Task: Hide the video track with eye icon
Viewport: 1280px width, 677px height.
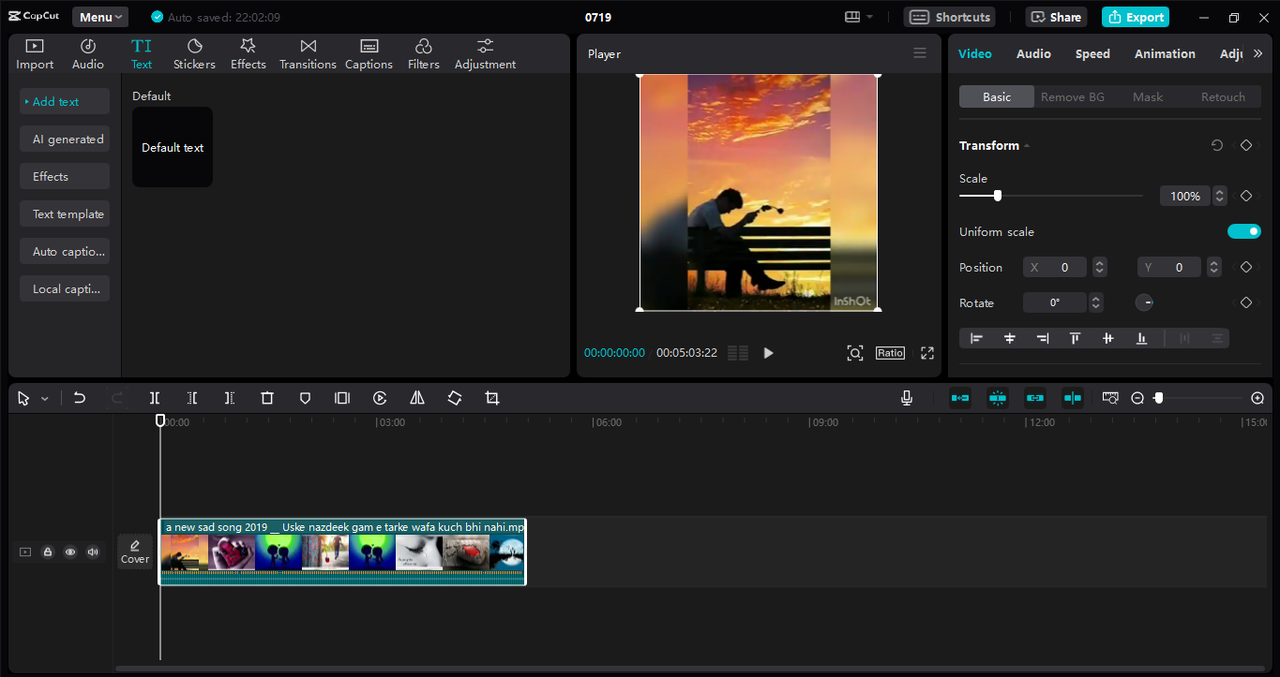Action: [70, 552]
